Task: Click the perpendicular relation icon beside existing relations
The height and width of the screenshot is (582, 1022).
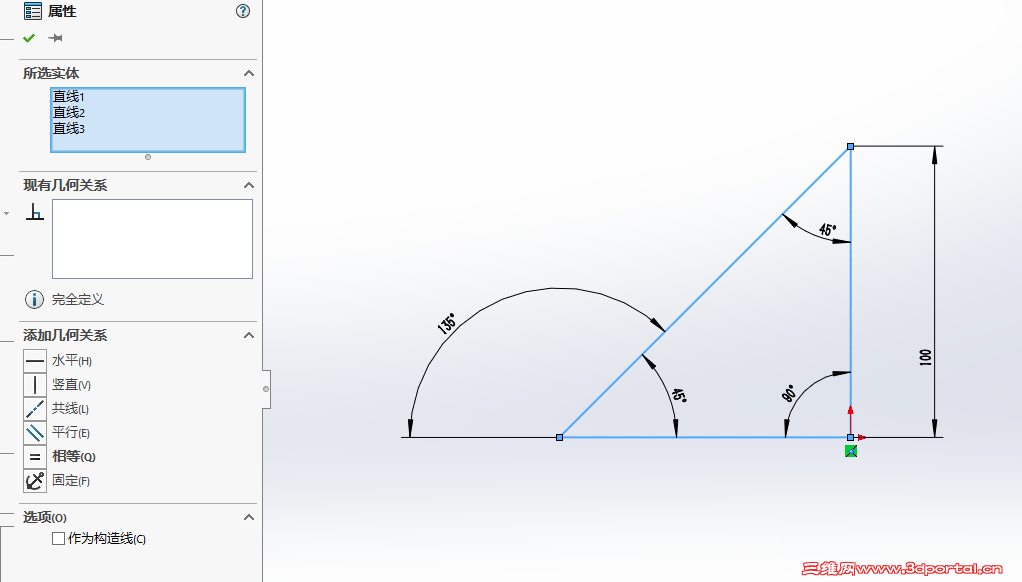Action: pyautogui.click(x=35, y=211)
